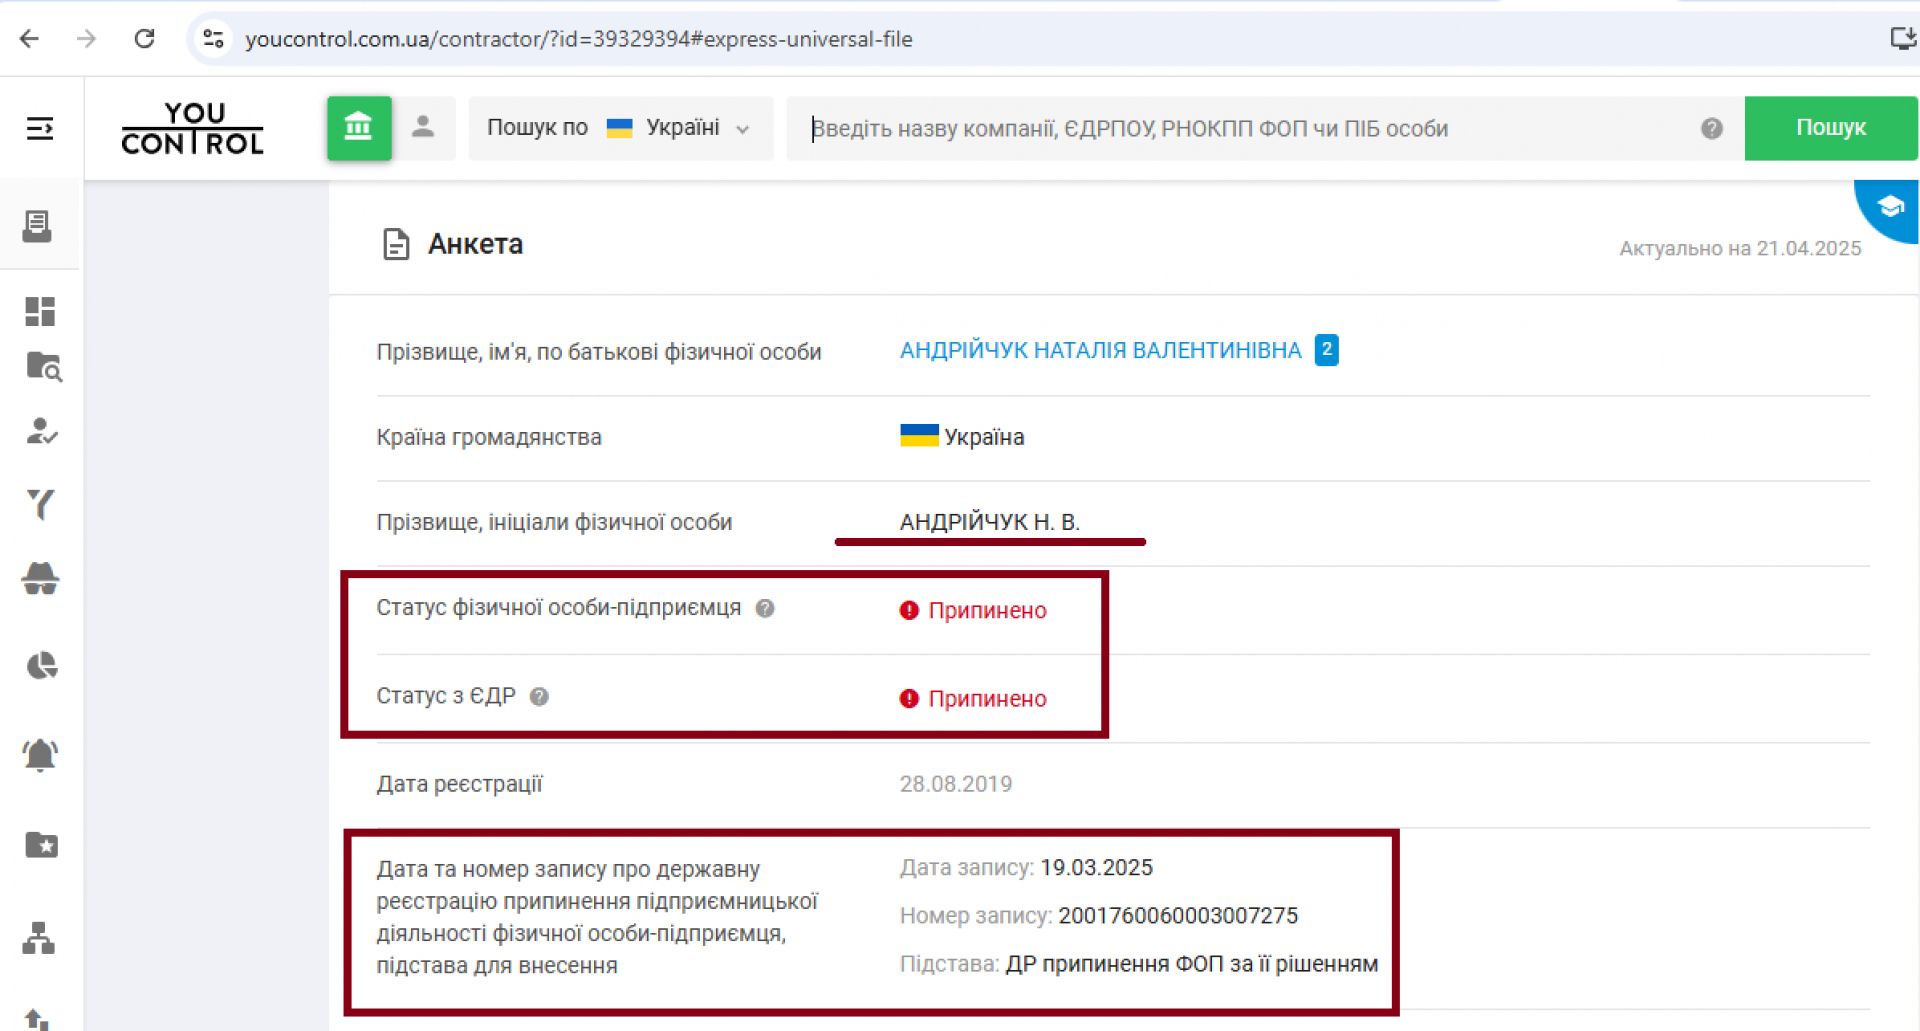The height and width of the screenshot is (1031, 1920).
Task: Open dashboard tiles icon in sidebar
Action: pos(40,312)
